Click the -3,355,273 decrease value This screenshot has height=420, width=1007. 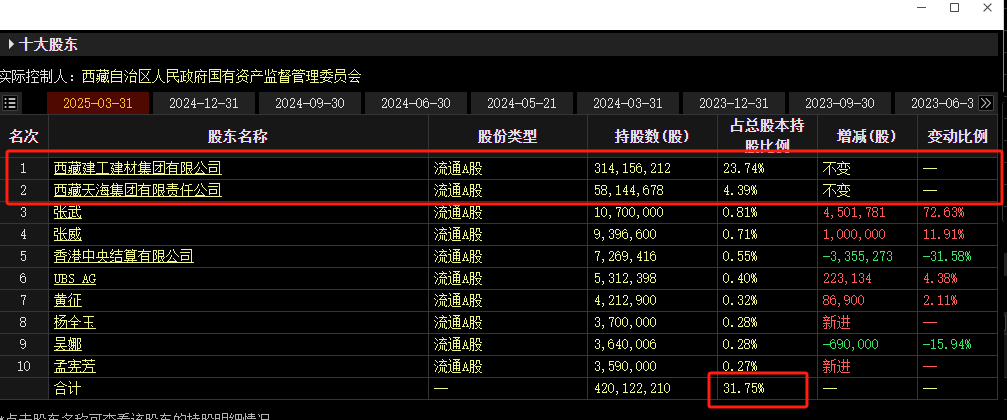pyautogui.click(x=857, y=256)
